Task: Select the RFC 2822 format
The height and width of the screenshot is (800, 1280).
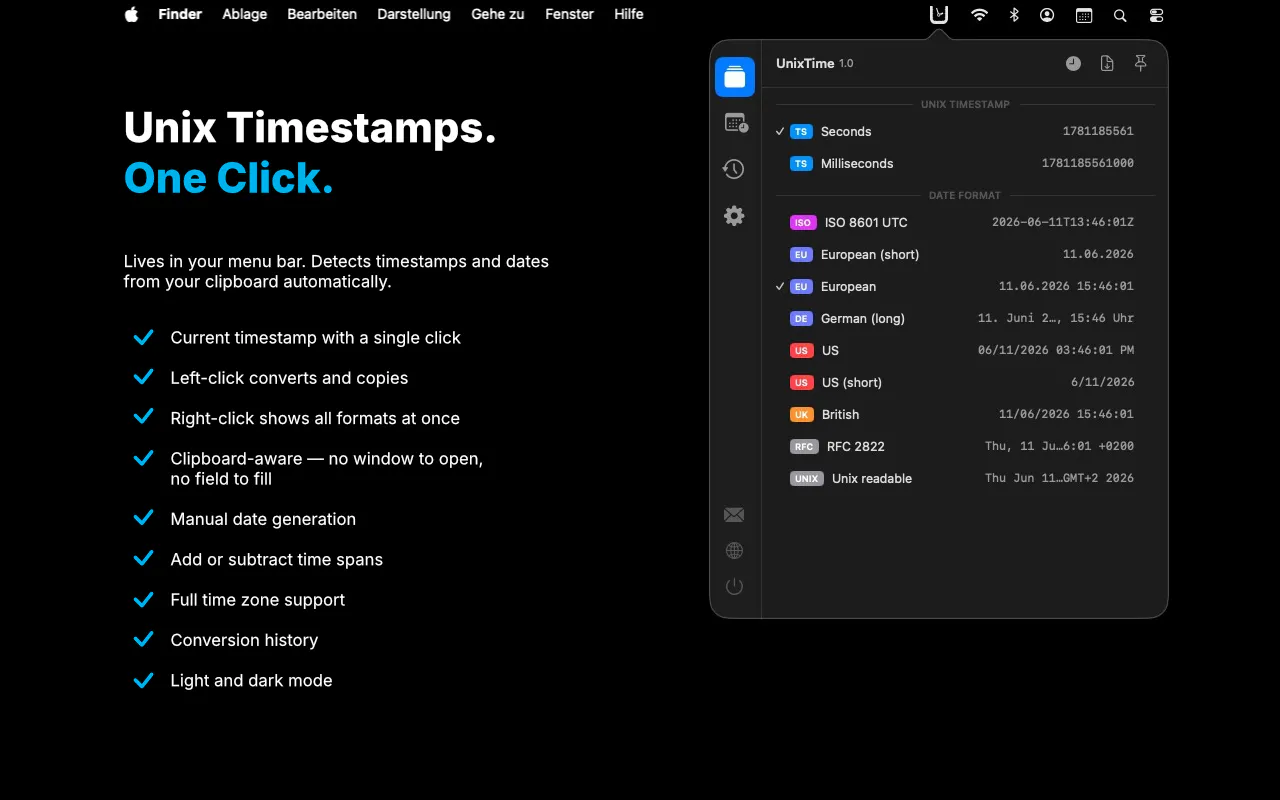Action: [x=965, y=446]
